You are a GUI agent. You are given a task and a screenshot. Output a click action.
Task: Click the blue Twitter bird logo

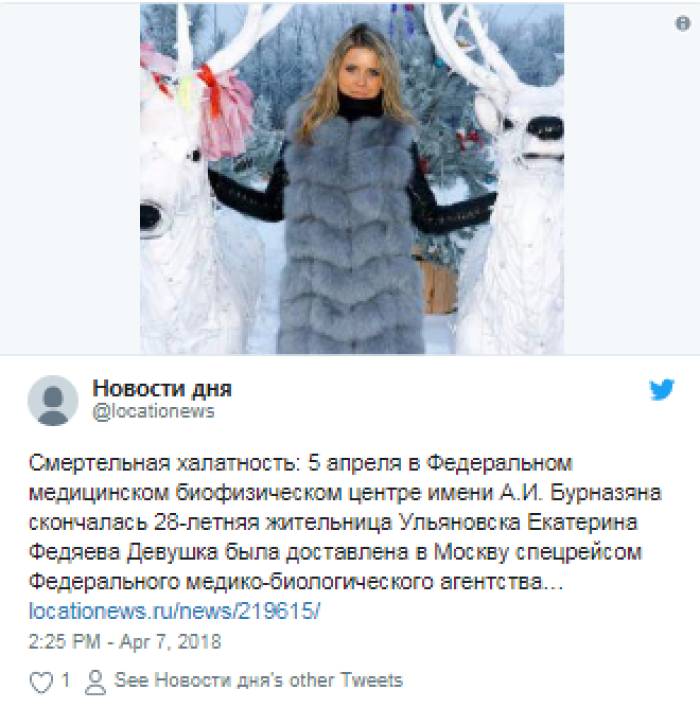coord(662,389)
